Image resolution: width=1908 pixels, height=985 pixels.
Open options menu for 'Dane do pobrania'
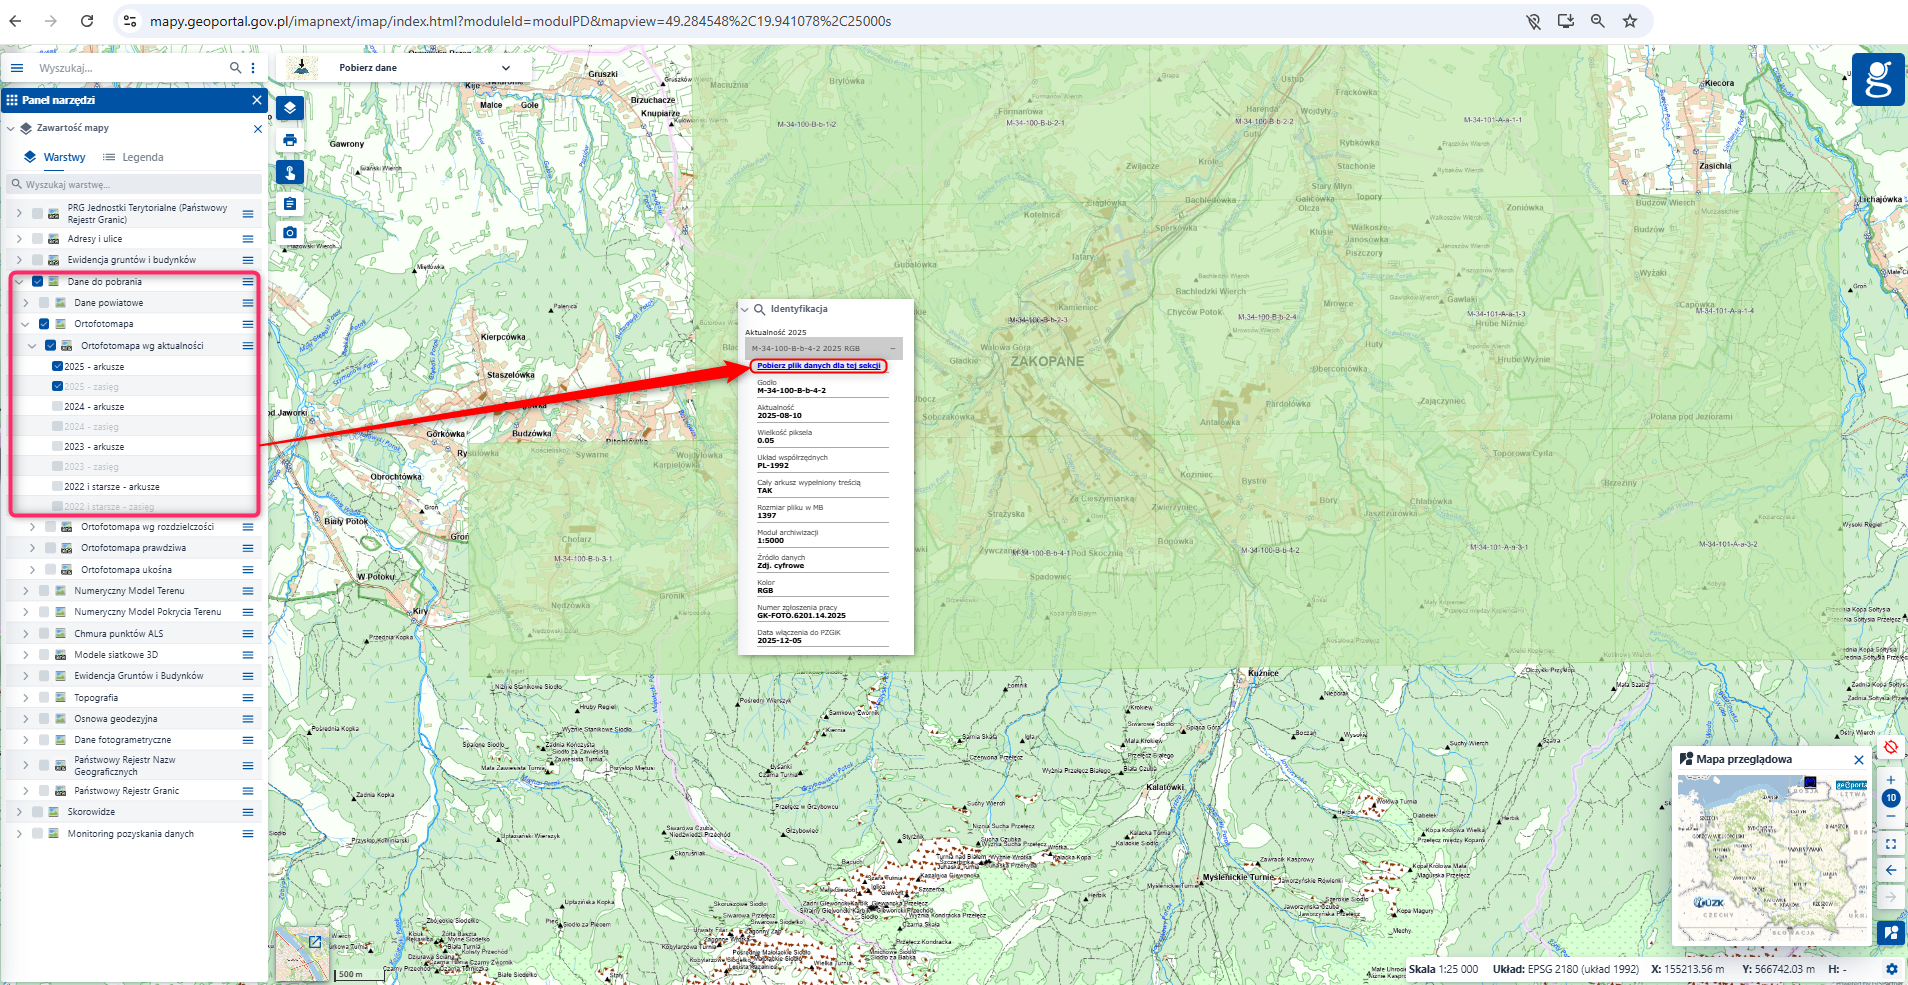click(248, 282)
